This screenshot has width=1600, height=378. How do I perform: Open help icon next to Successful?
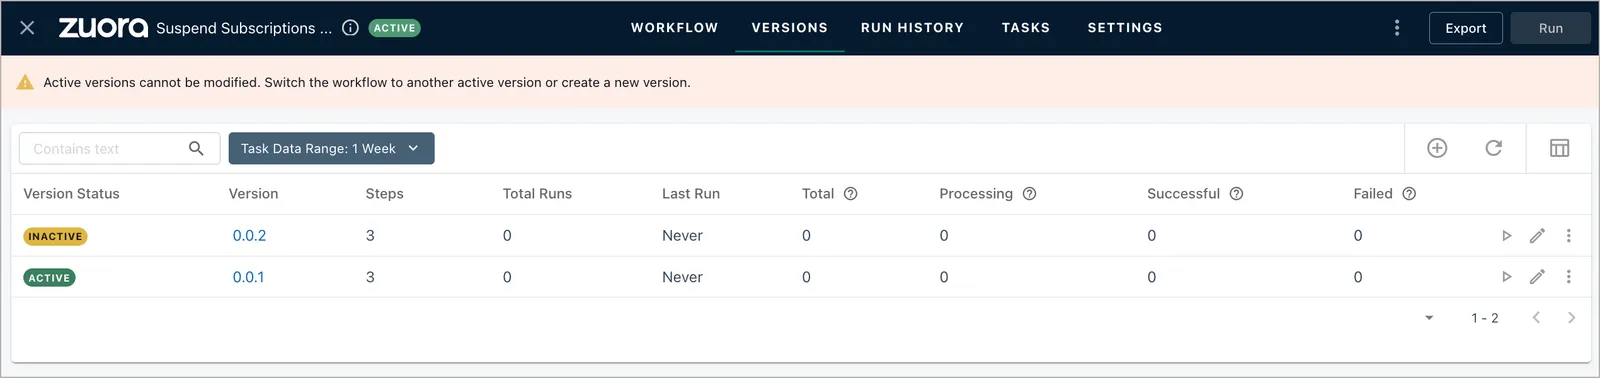1236,194
